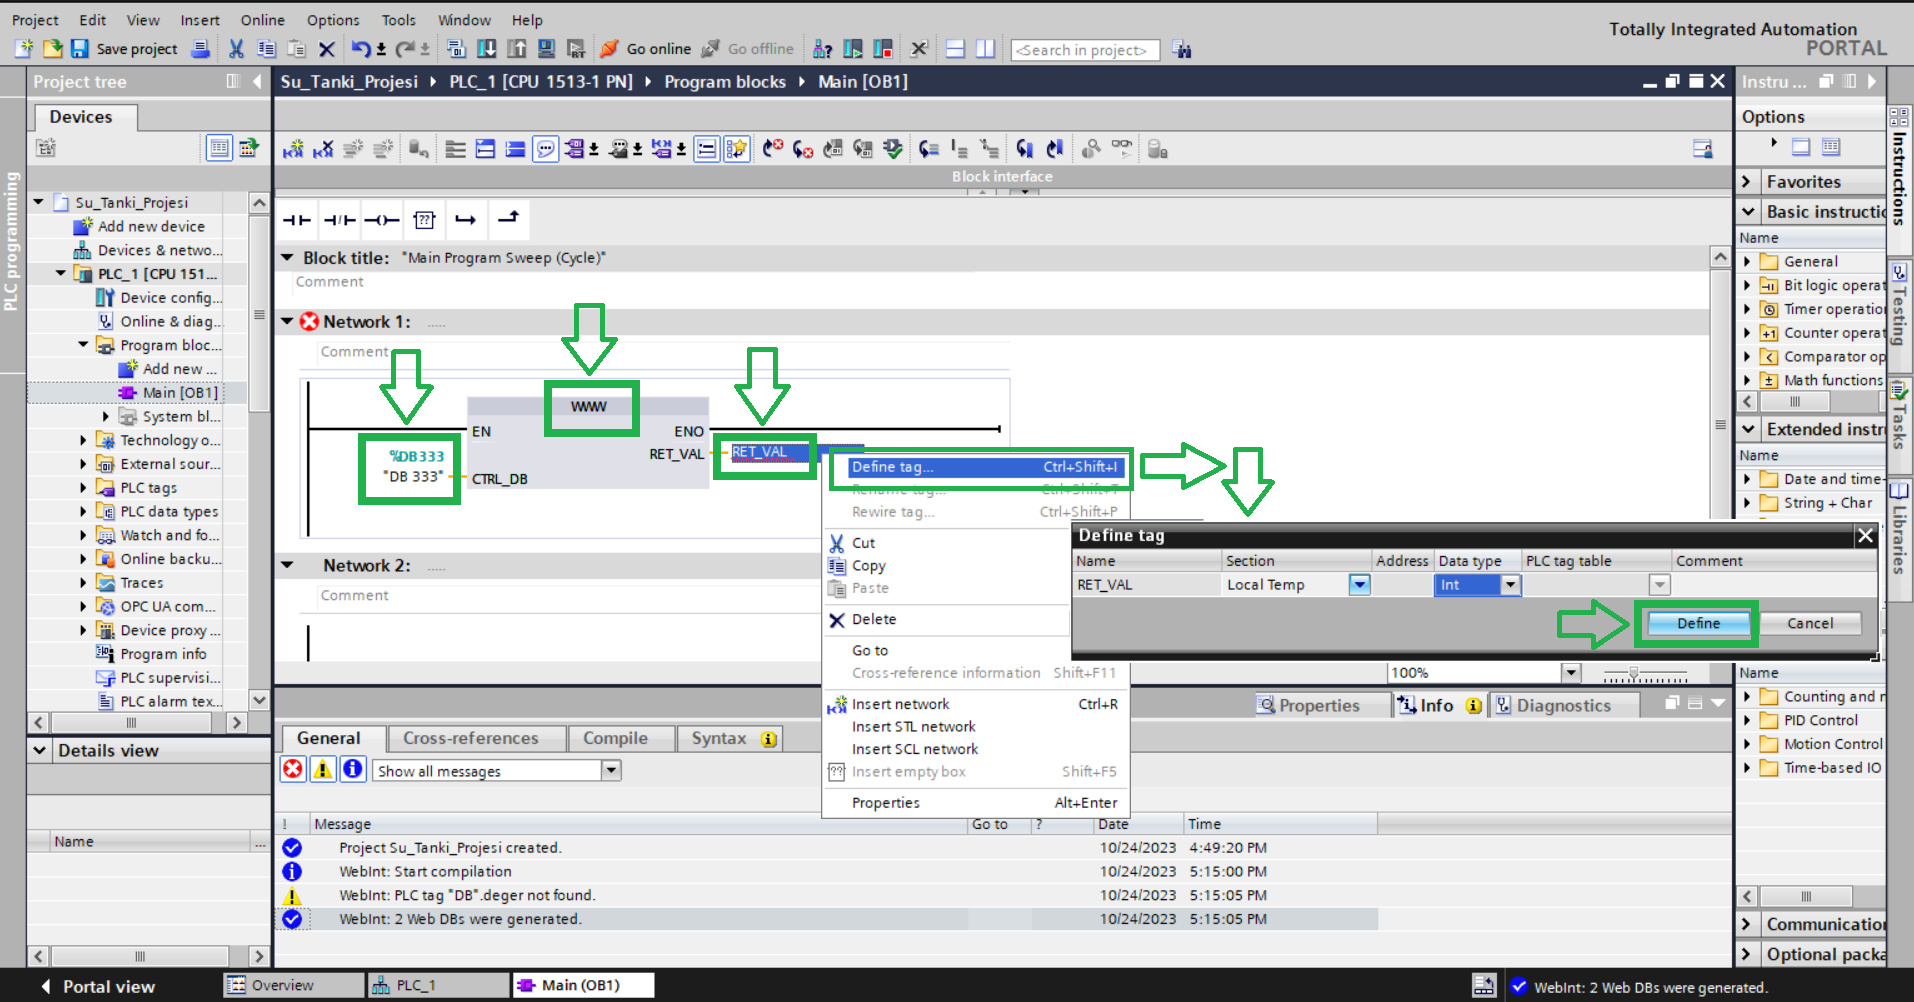Viewport: 1914px width, 1002px height.
Task: Click the Go online icon
Action: (609, 49)
